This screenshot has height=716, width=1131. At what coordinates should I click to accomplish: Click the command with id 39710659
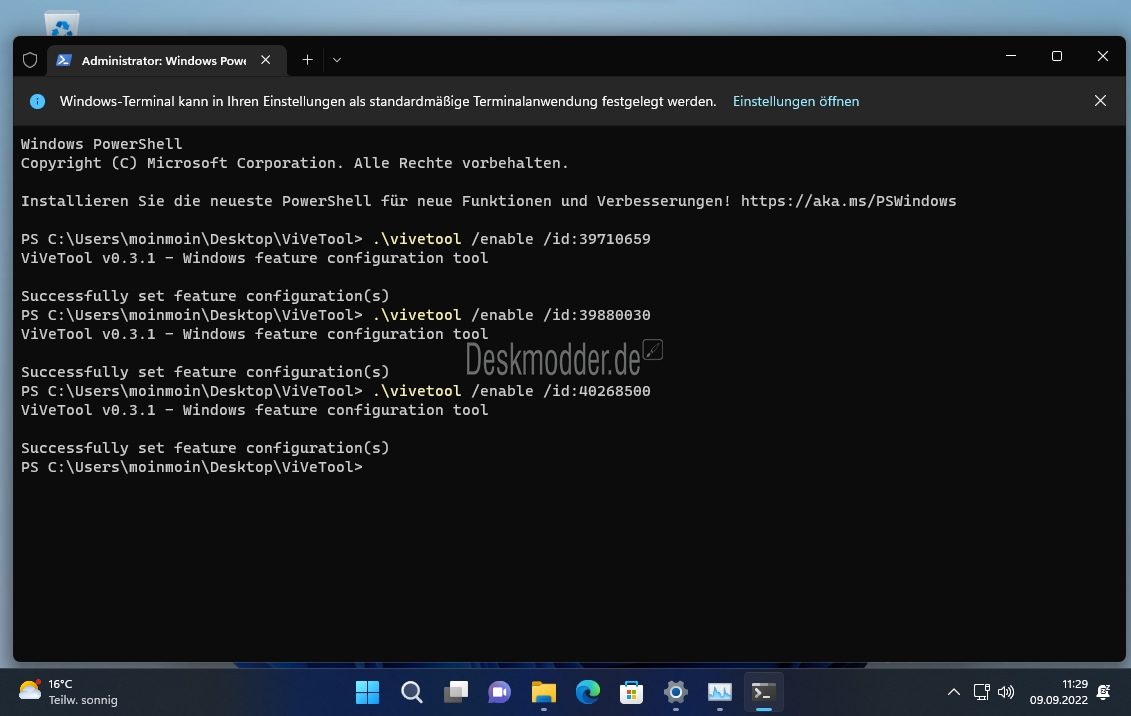[511, 239]
